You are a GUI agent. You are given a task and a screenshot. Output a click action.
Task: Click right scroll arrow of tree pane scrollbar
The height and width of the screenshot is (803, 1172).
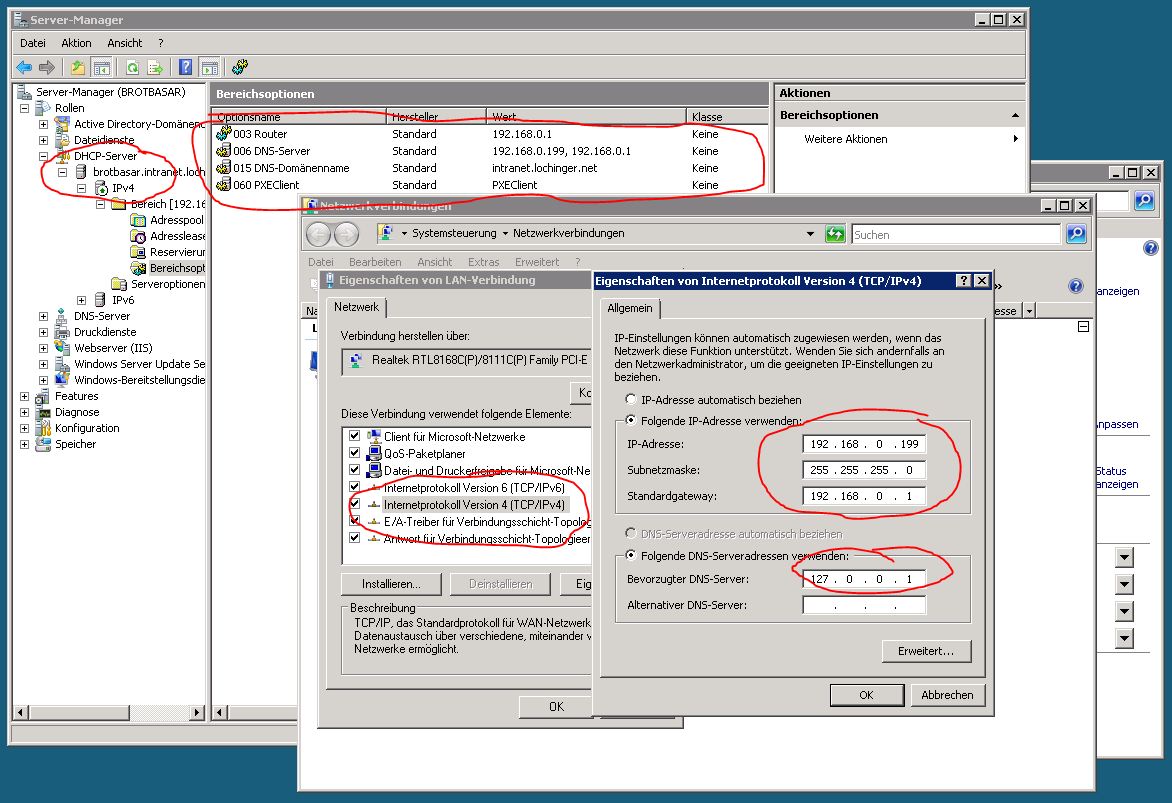(197, 713)
